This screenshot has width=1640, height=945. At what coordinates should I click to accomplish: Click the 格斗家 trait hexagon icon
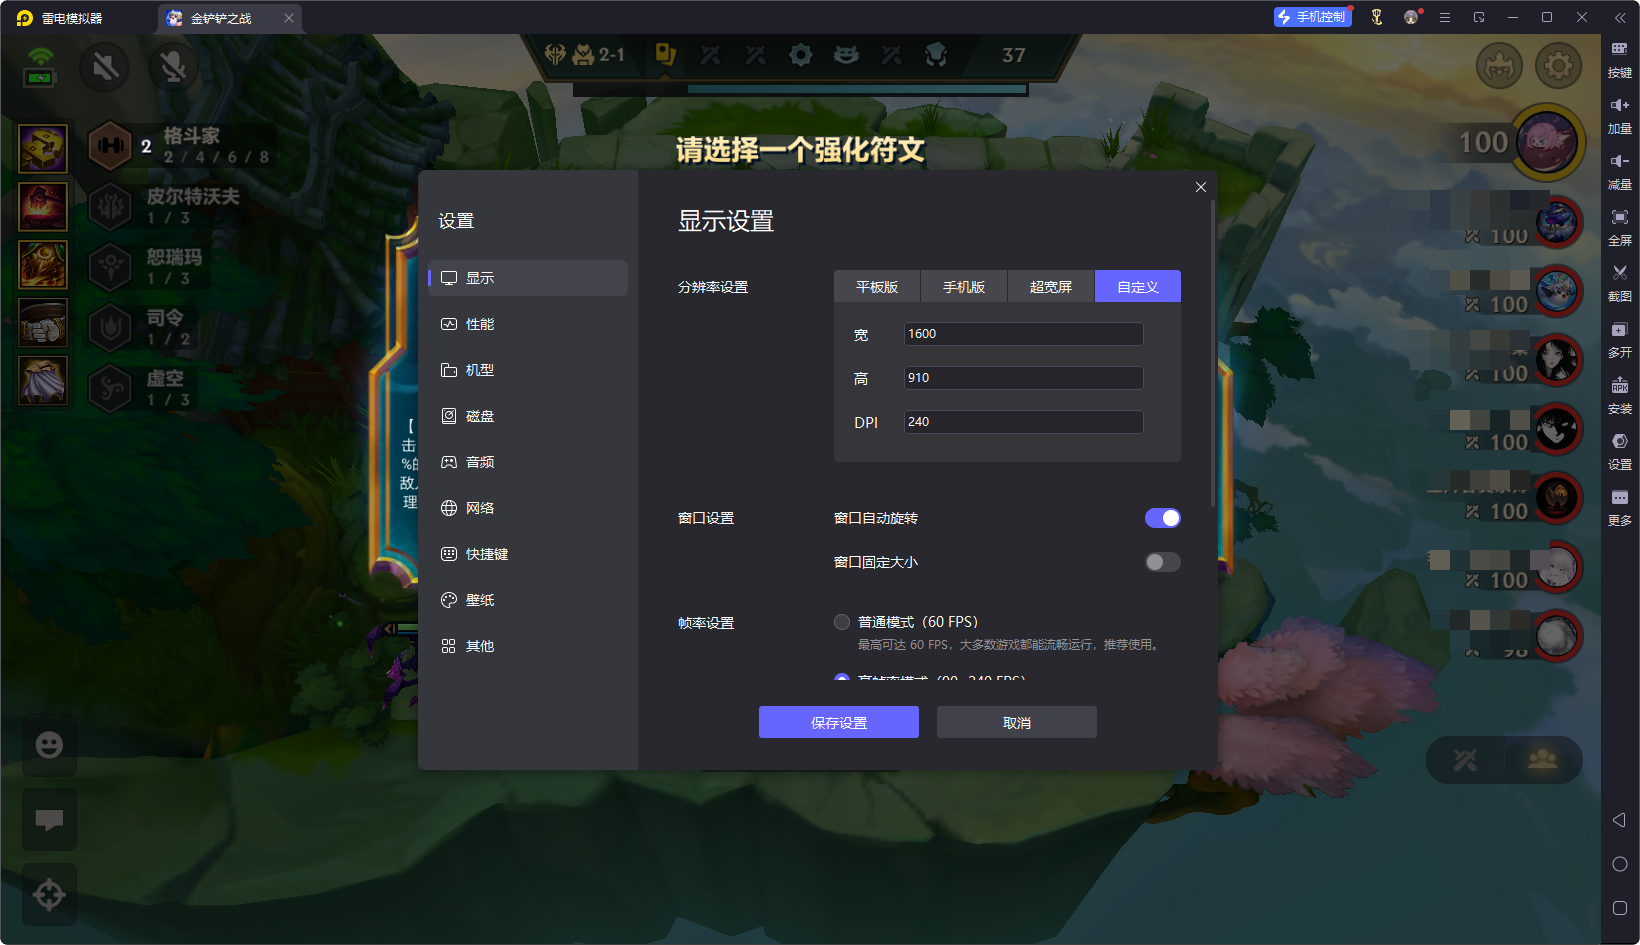tap(110, 146)
